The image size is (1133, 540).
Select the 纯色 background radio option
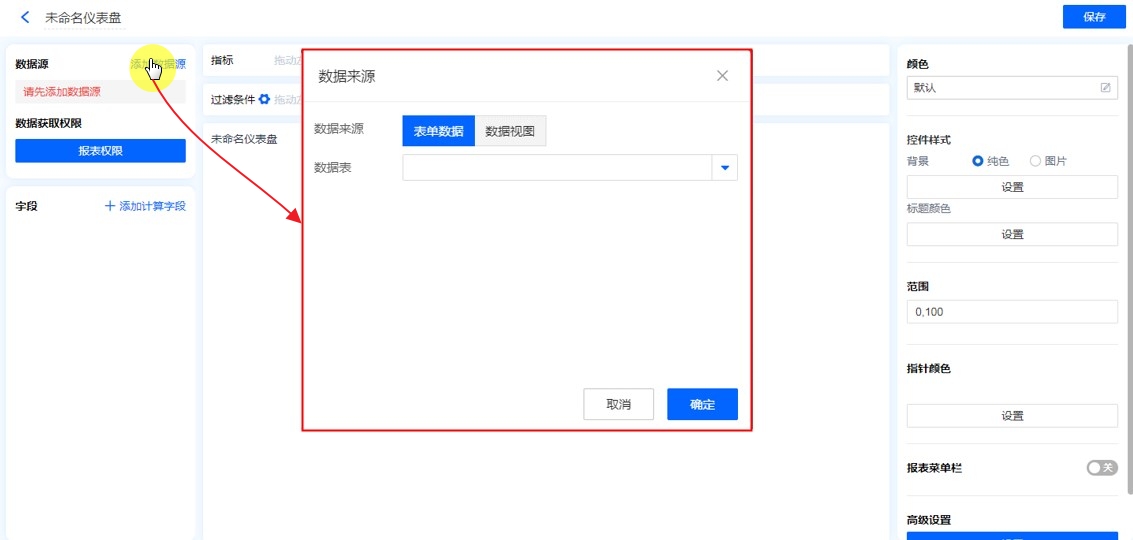point(978,161)
